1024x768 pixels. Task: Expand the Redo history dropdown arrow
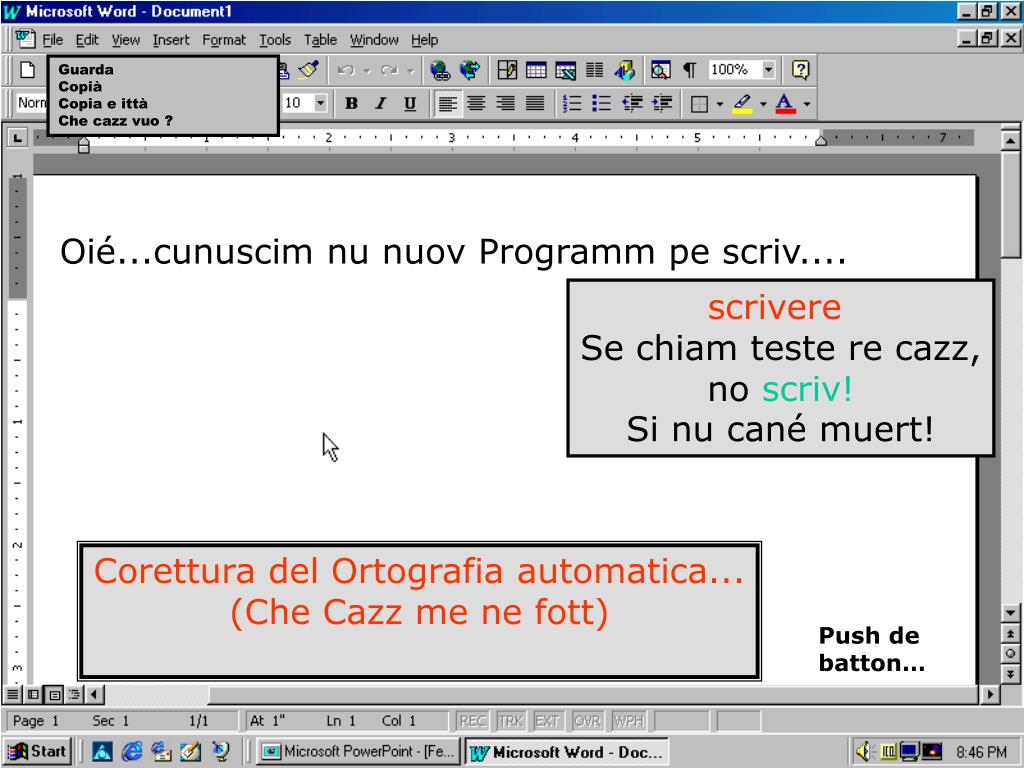coord(410,71)
